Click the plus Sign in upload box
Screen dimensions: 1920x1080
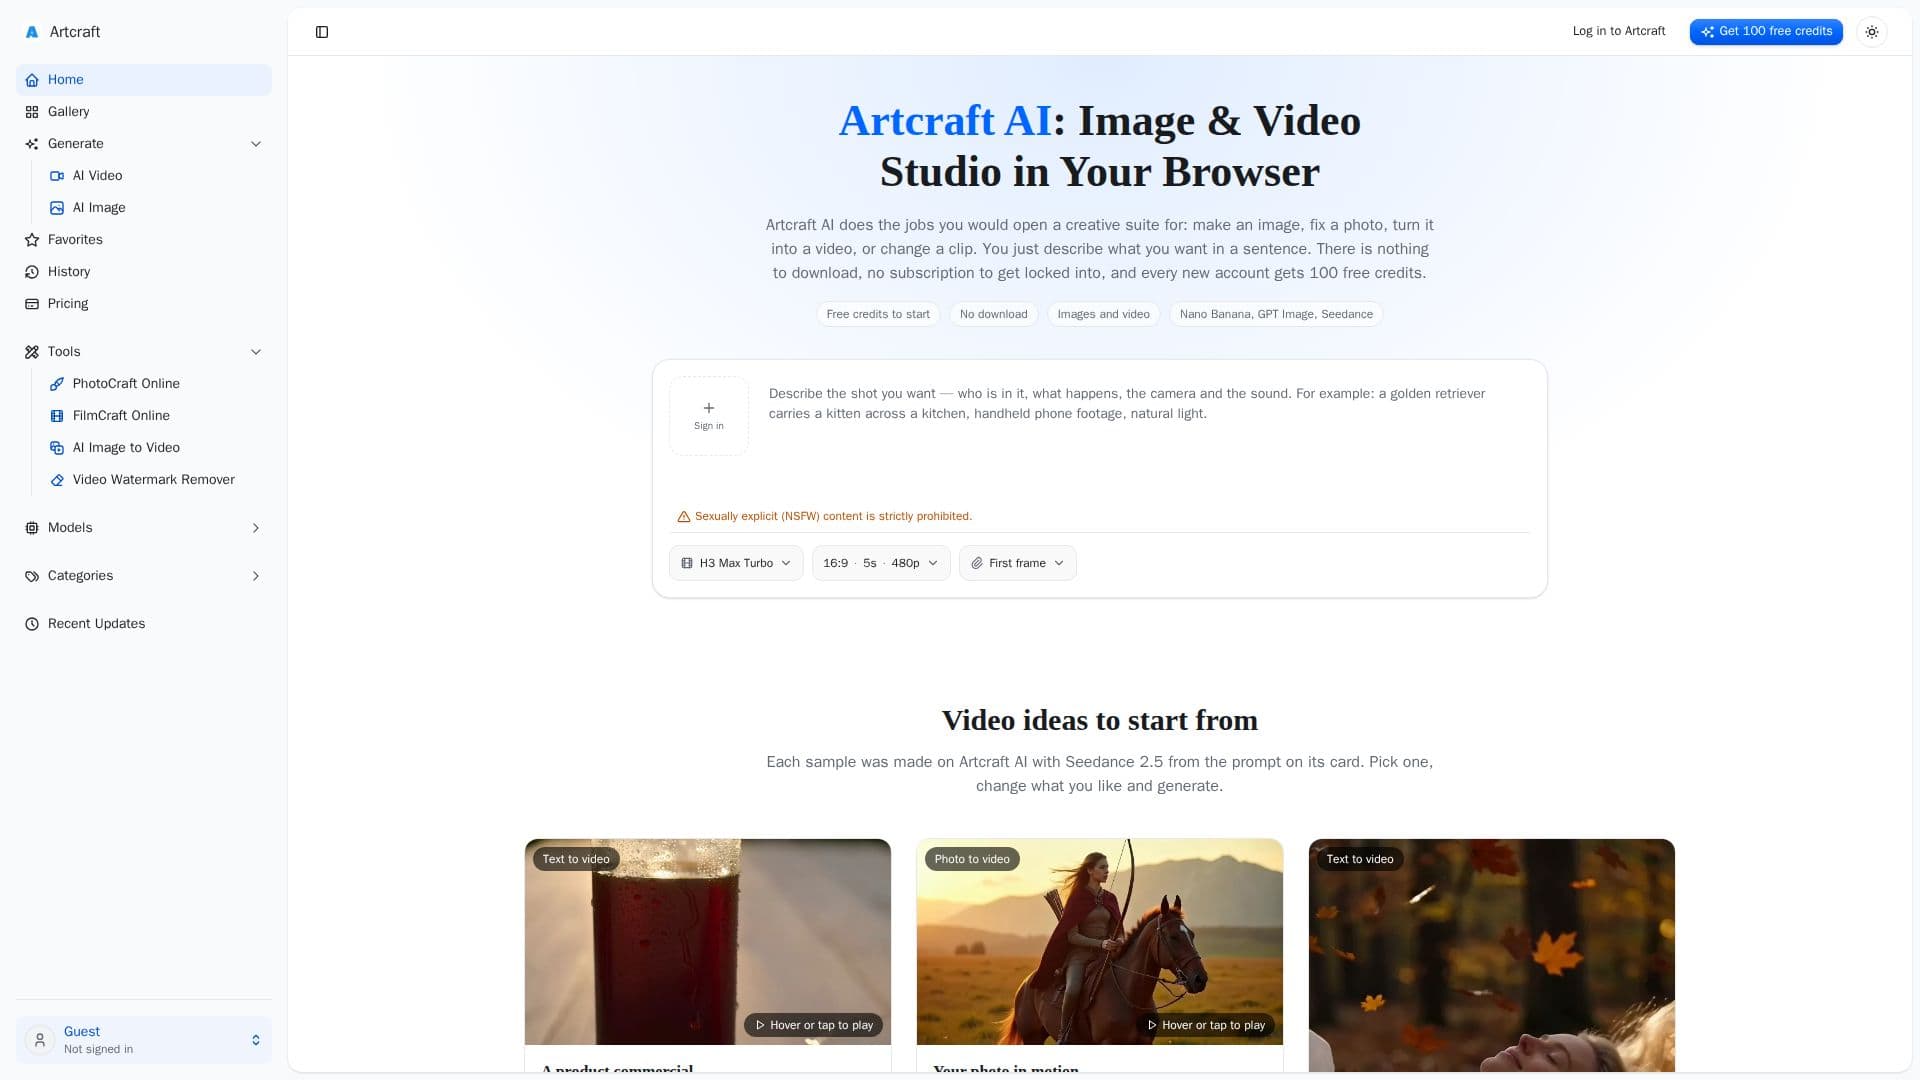coord(709,416)
